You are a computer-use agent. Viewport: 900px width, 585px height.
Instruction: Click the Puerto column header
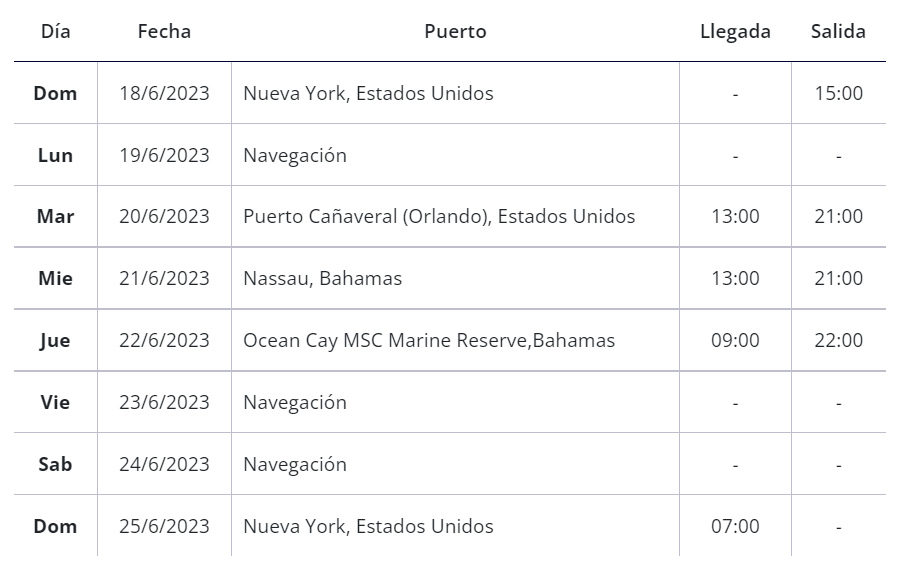click(x=455, y=31)
